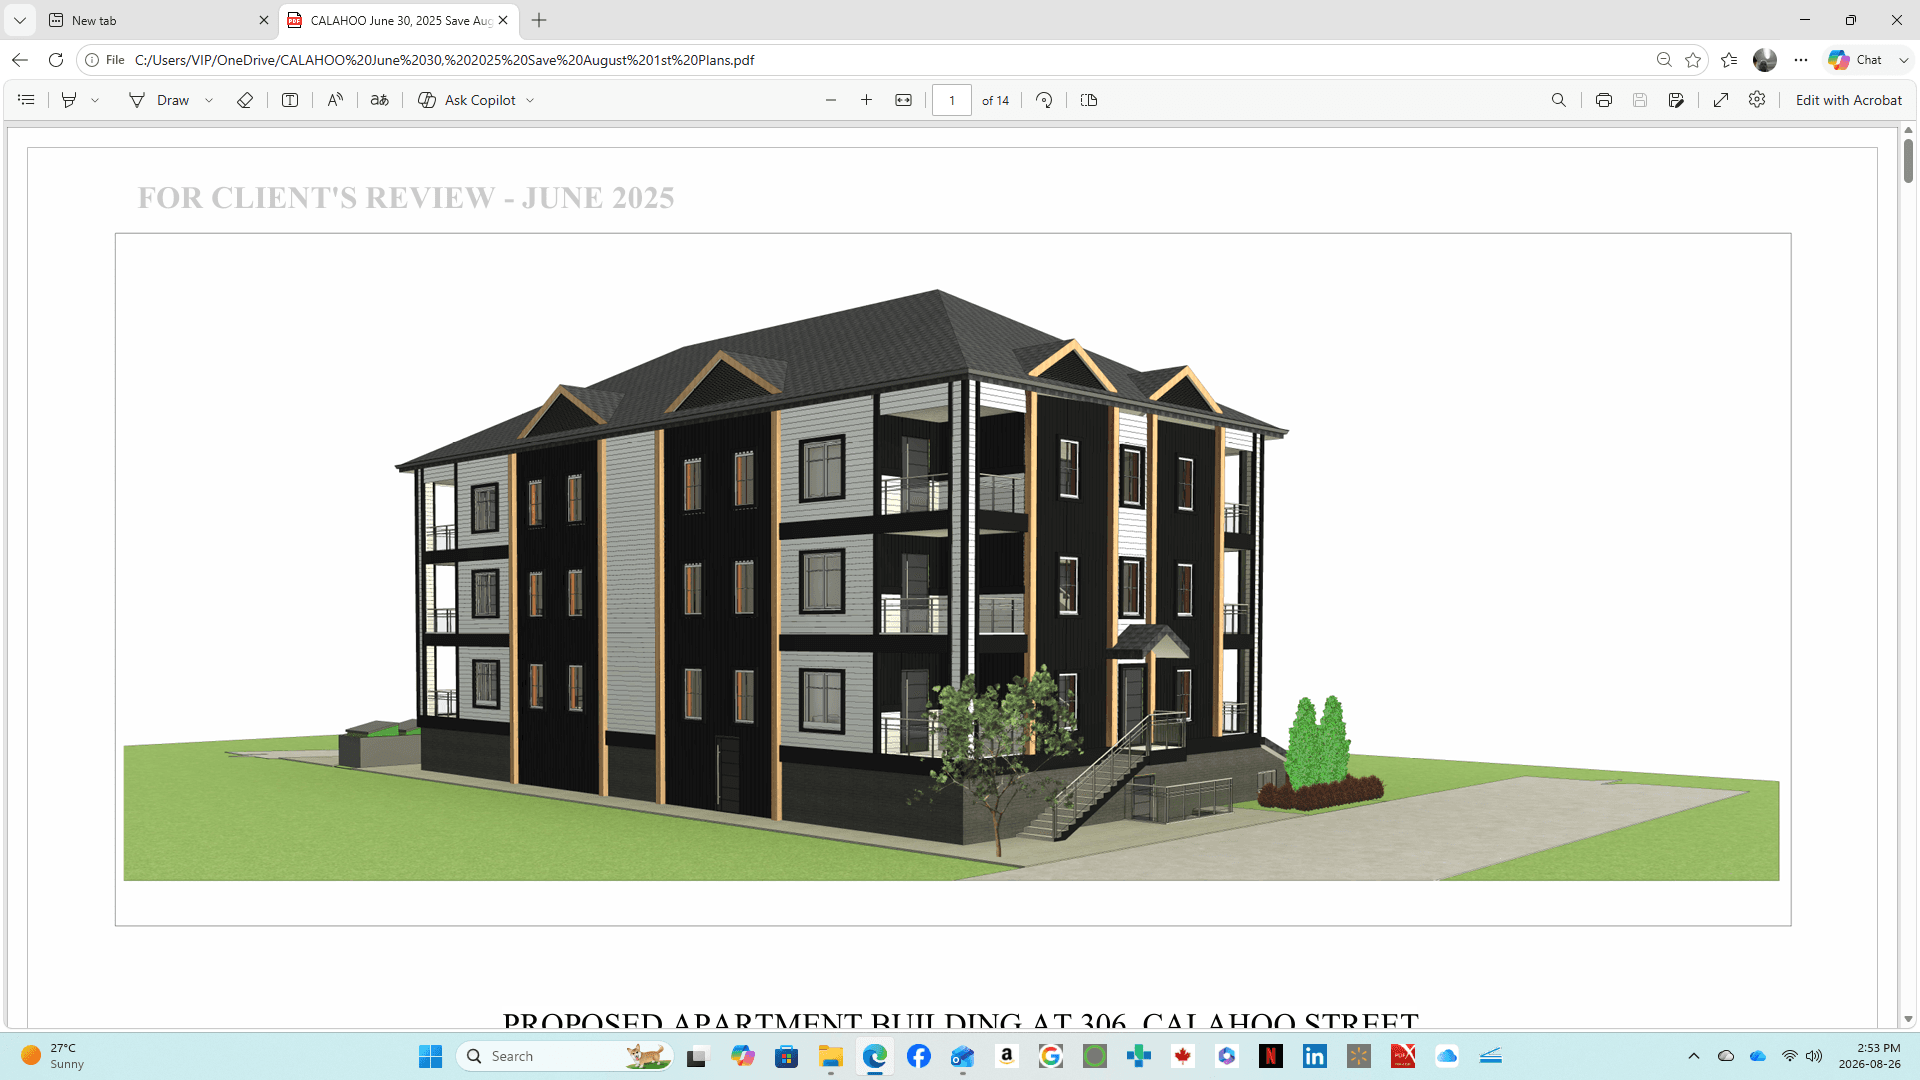Switch the page view layout
The image size is (1920, 1080).
[1089, 100]
